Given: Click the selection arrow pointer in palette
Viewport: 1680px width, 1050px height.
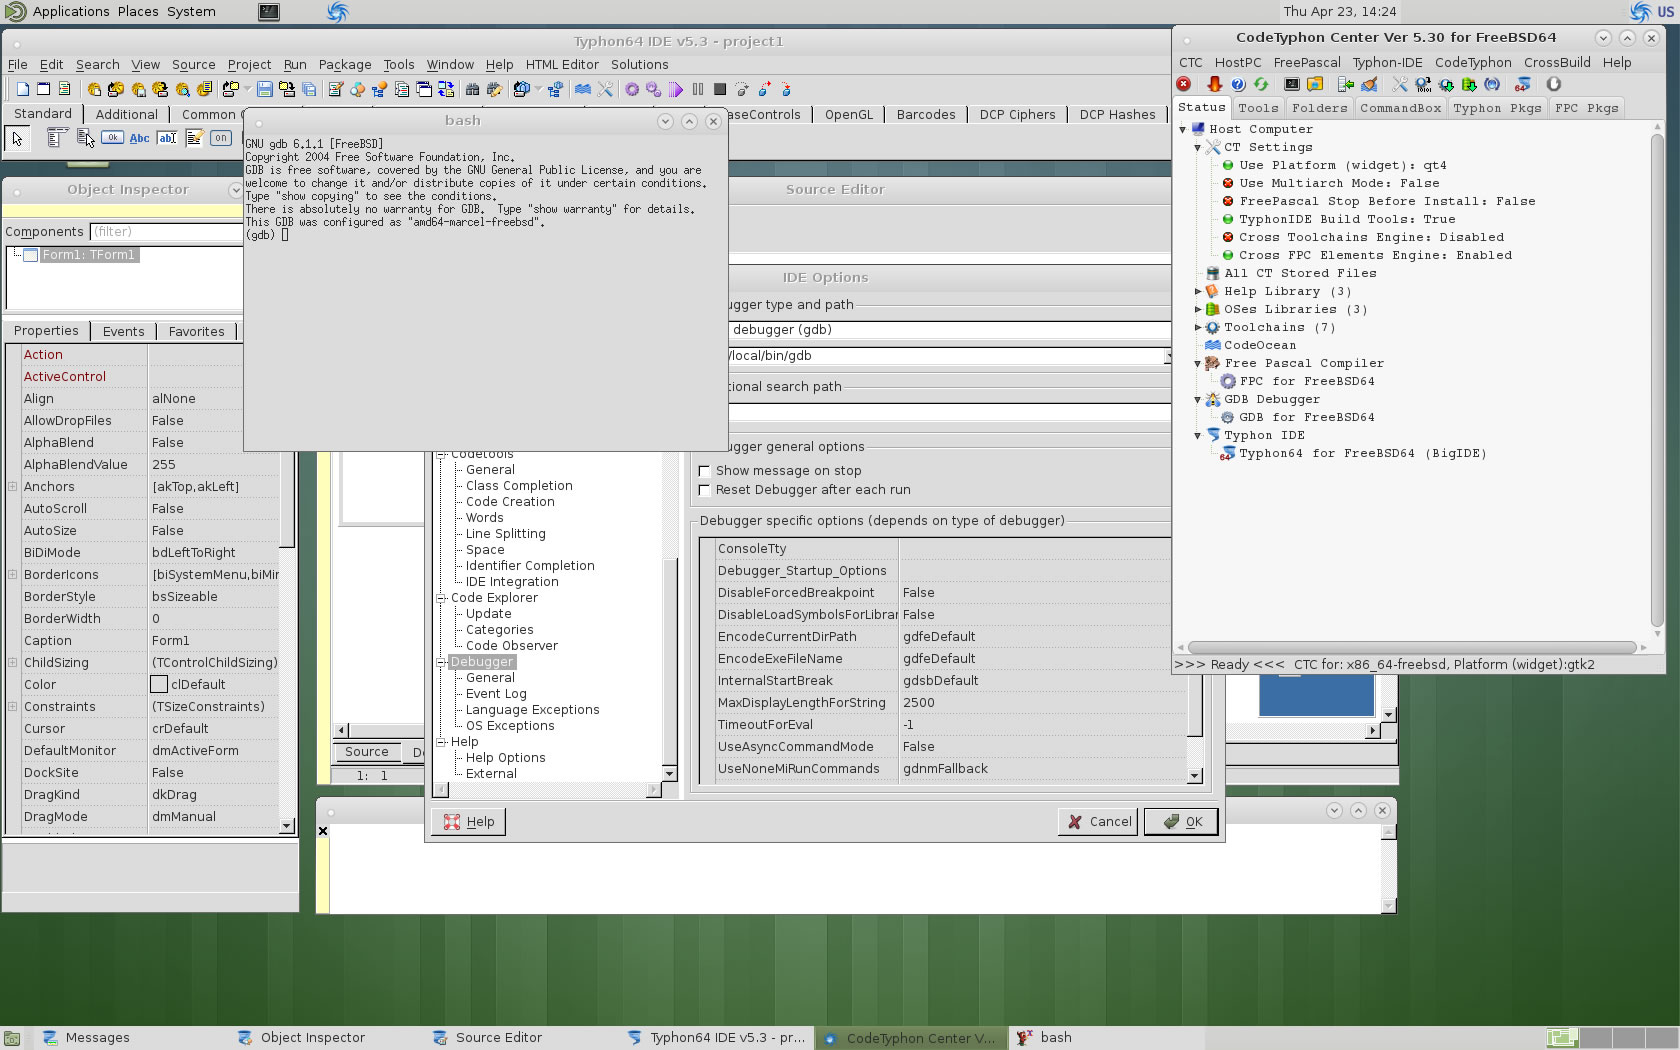Looking at the screenshot, I should [x=17, y=138].
